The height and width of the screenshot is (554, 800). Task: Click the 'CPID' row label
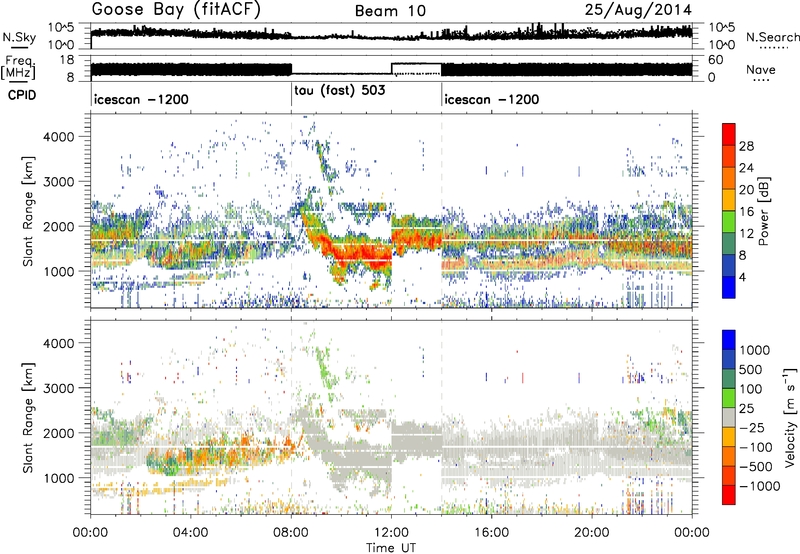[x=22, y=95]
